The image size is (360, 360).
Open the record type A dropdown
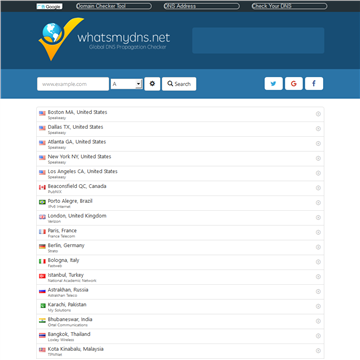tap(127, 84)
